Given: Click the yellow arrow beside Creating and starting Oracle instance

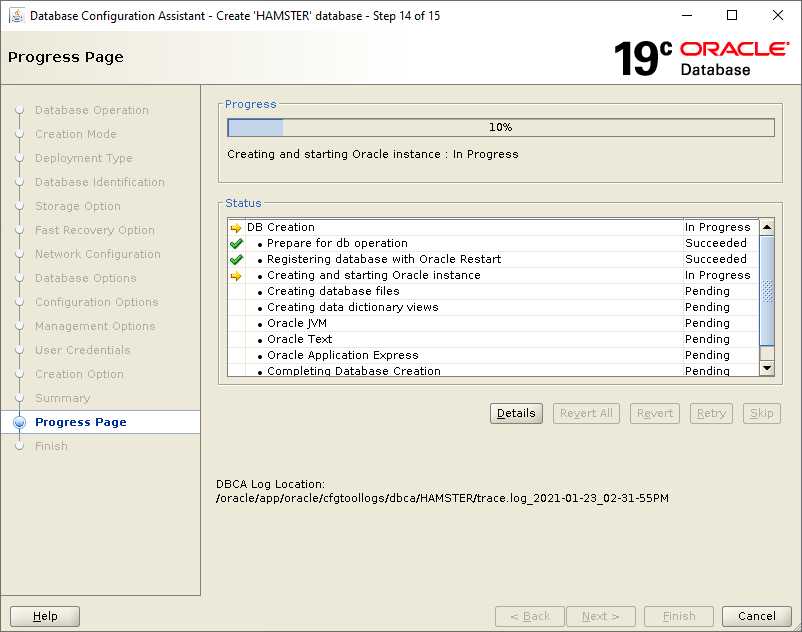Looking at the screenshot, I should [x=236, y=276].
